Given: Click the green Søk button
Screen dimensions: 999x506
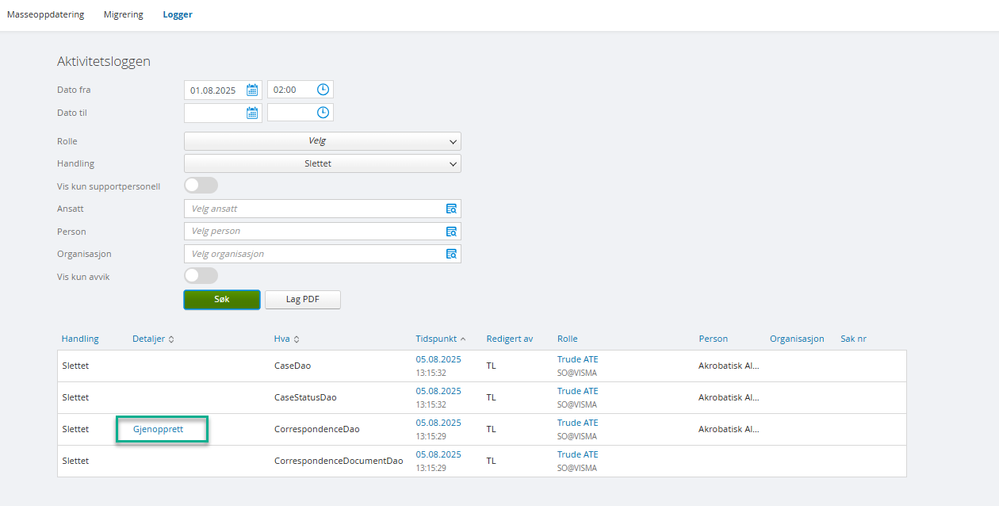Looking at the screenshot, I should point(222,300).
